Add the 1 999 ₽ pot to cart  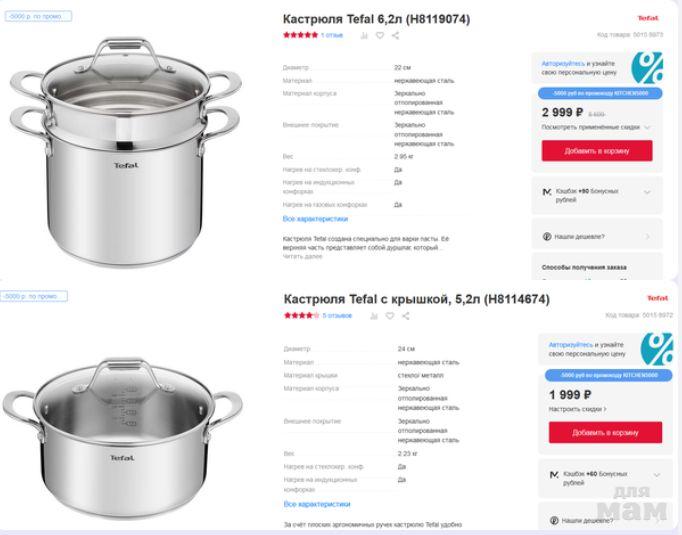click(x=605, y=433)
